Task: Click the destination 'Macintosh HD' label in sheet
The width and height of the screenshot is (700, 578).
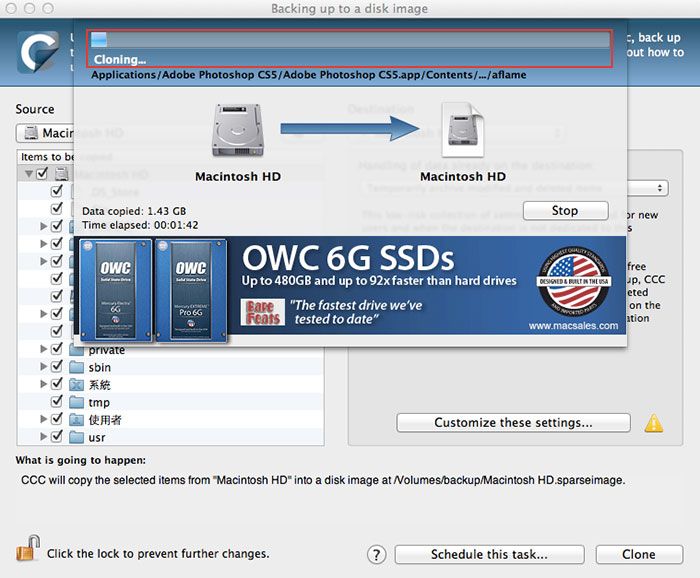Action: (463, 177)
